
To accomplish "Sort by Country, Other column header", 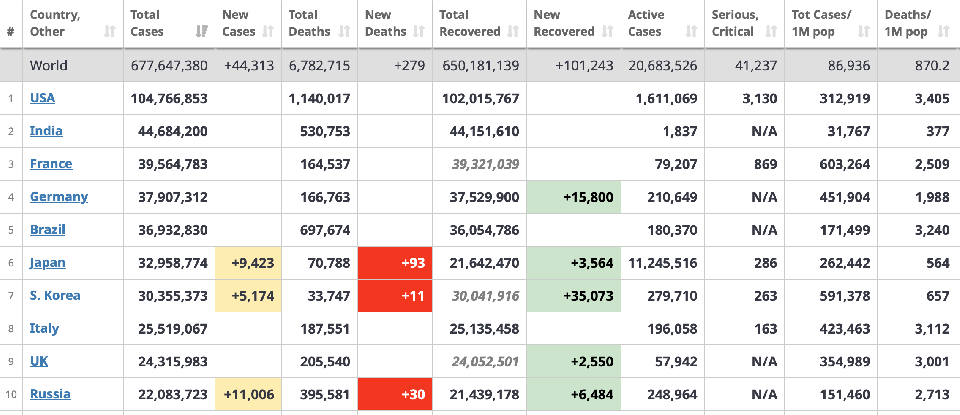I will tap(109, 32).
